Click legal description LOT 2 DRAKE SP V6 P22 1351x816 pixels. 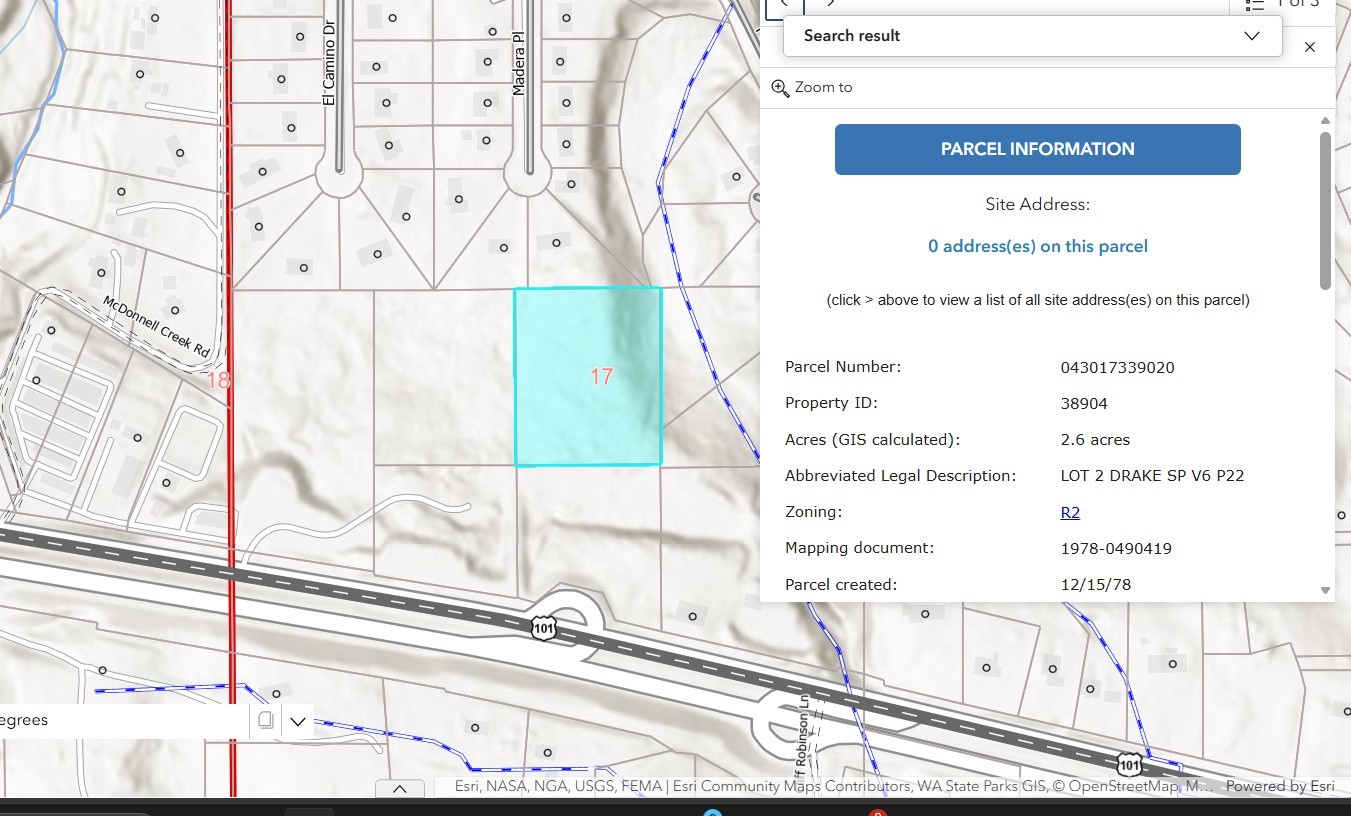click(x=1152, y=476)
